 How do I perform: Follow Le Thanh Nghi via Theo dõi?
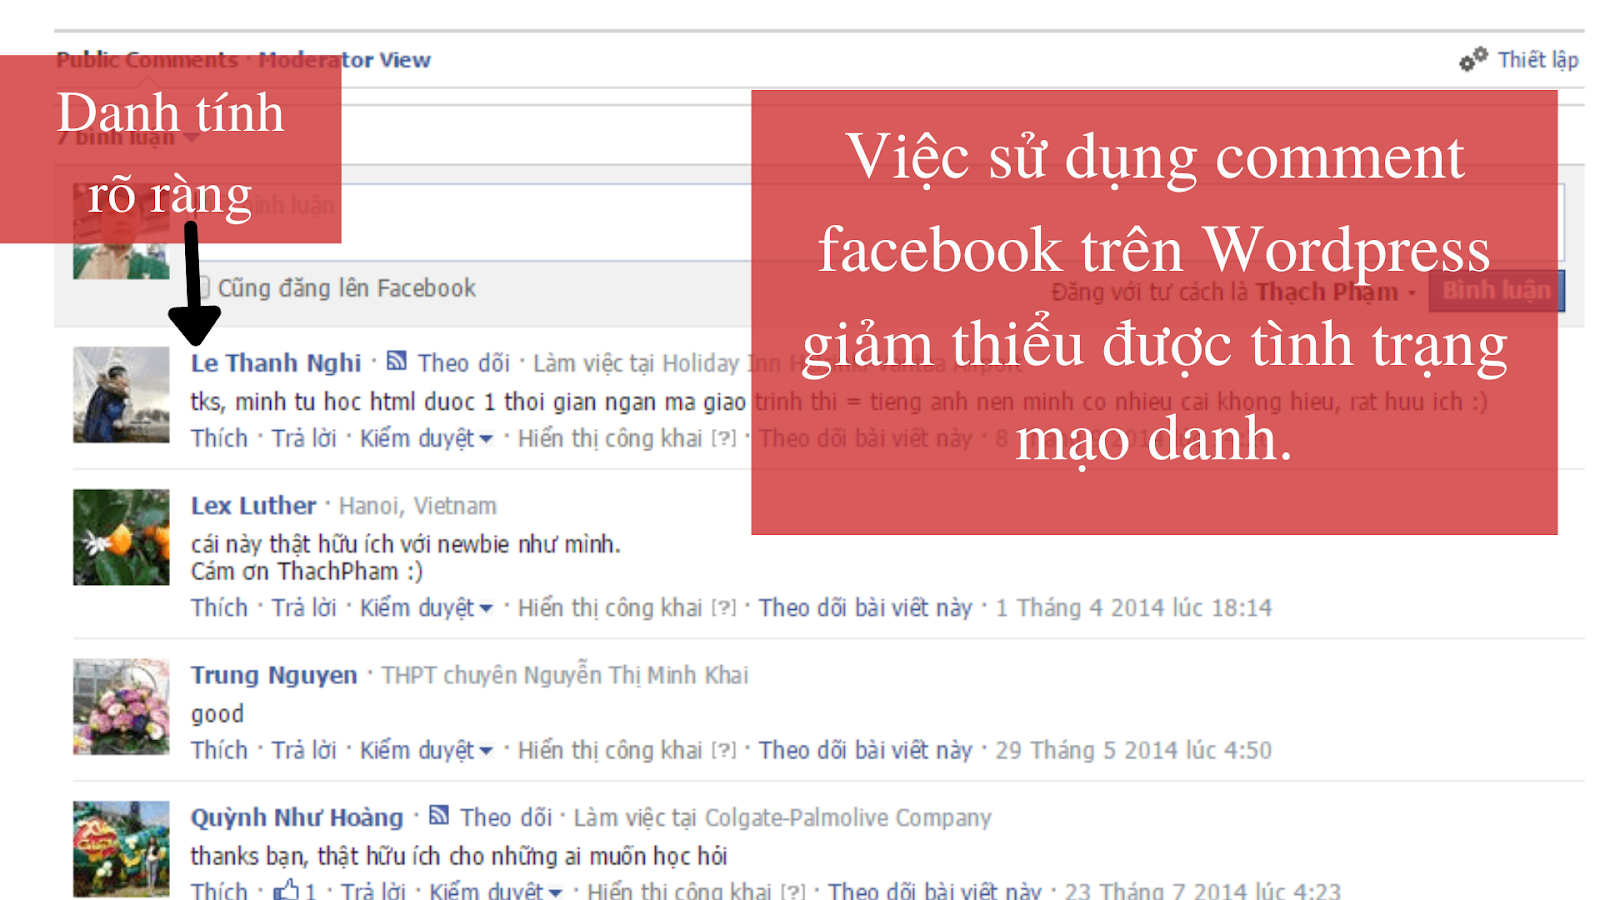pos(464,363)
